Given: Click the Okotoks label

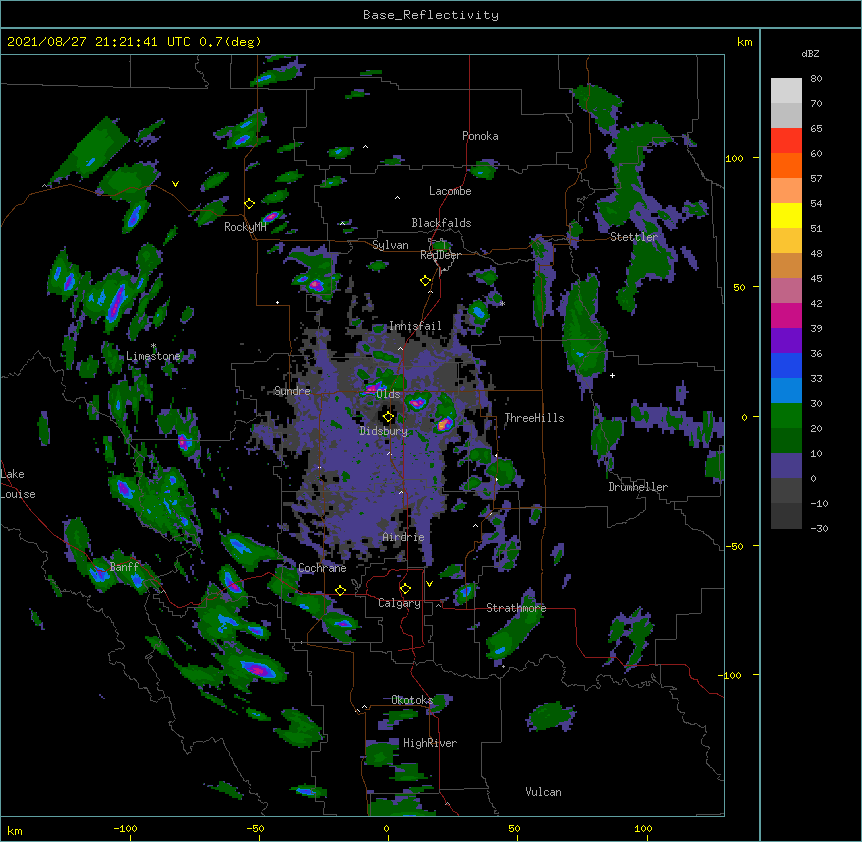Looking at the screenshot, I should tap(412, 700).
